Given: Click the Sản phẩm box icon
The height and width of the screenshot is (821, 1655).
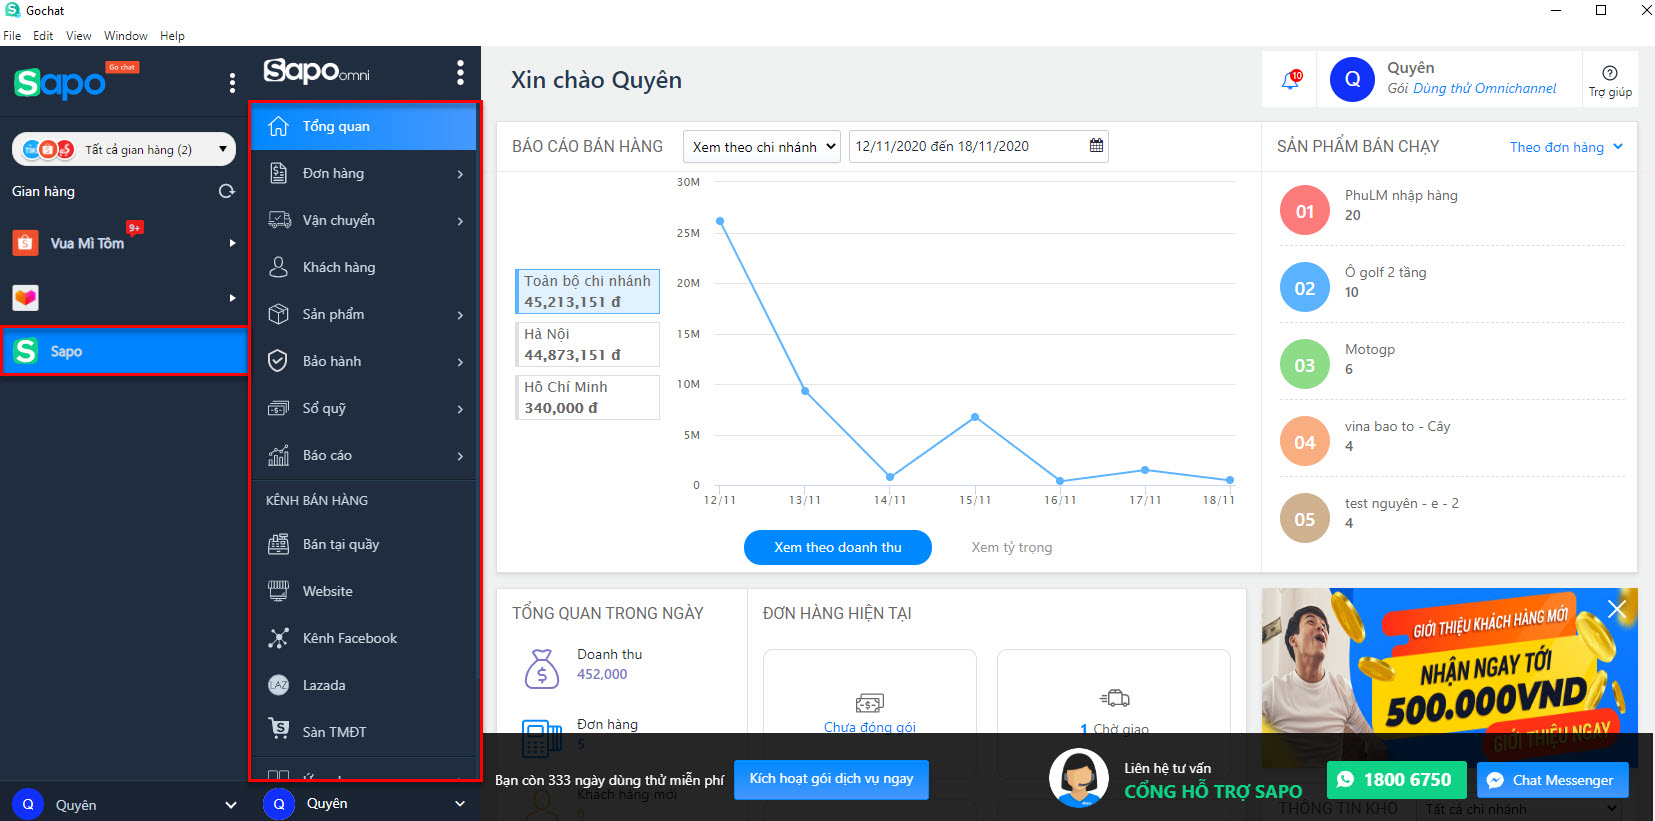Looking at the screenshot, I should pyautogui.click(x=279, y=314).
